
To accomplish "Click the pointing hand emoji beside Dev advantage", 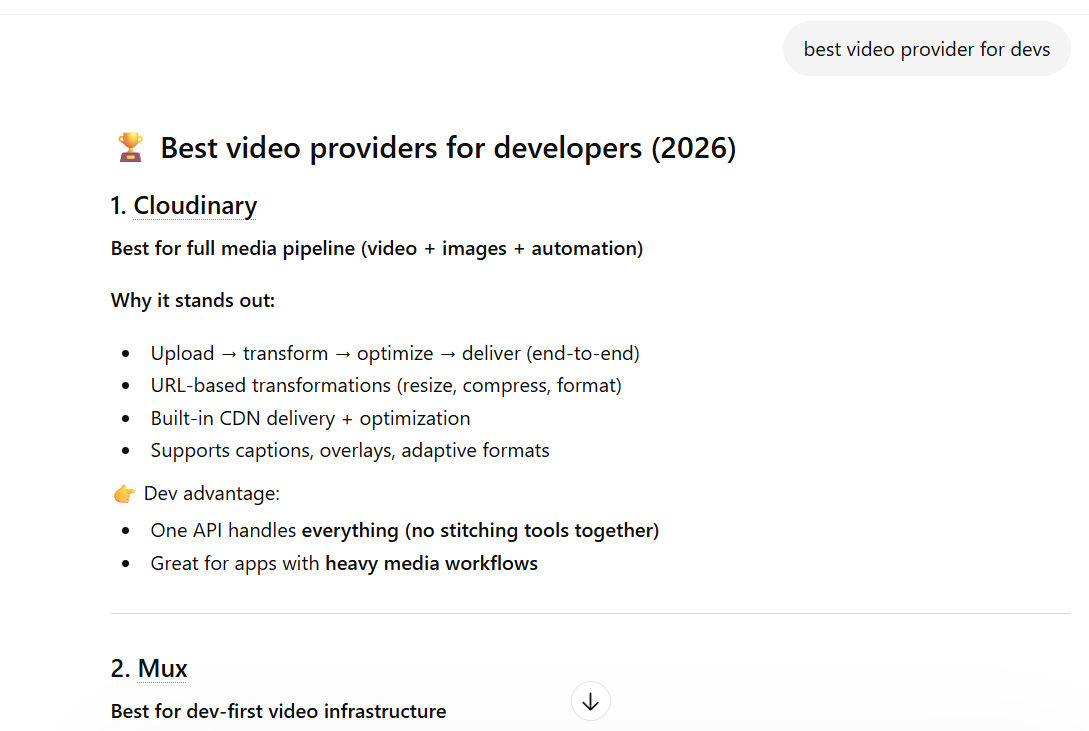I will pyautogui.click(x=124, y=494).
